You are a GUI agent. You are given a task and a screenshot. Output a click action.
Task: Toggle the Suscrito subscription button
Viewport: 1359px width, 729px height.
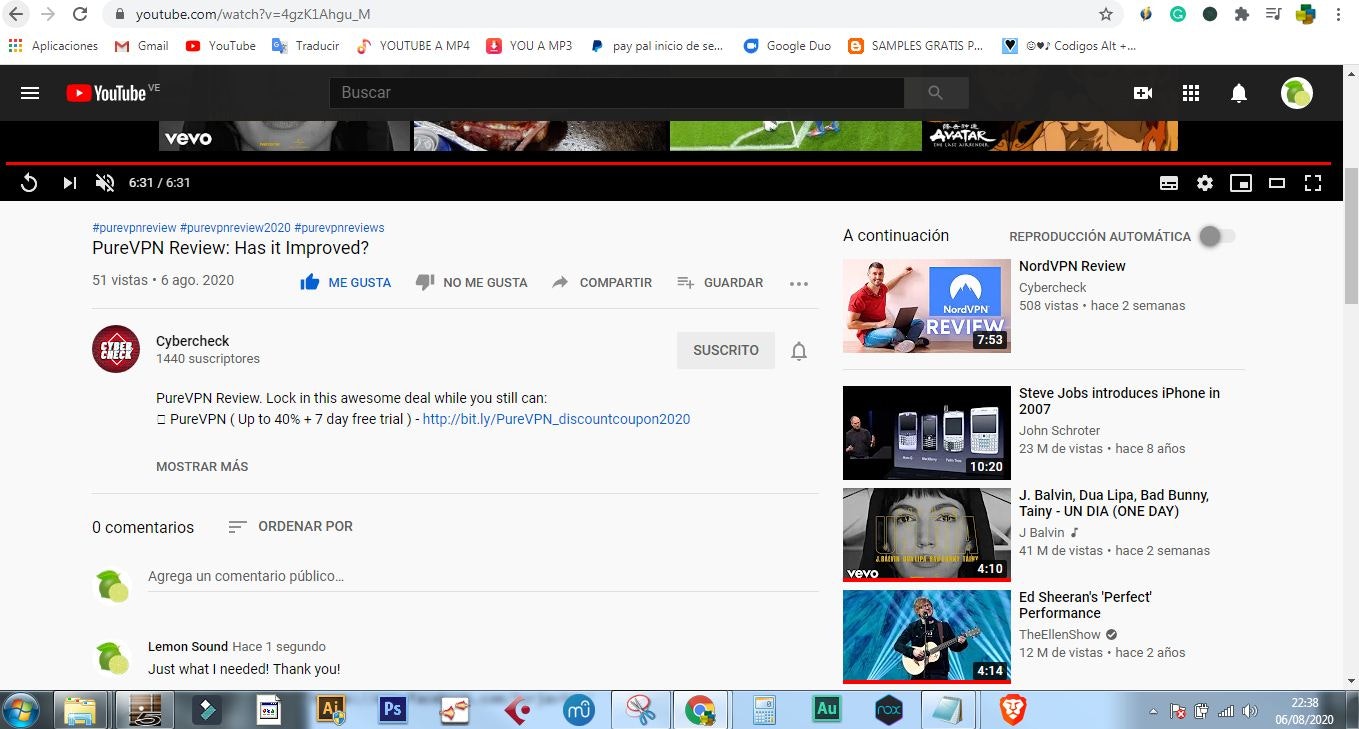tap(726, 350)
